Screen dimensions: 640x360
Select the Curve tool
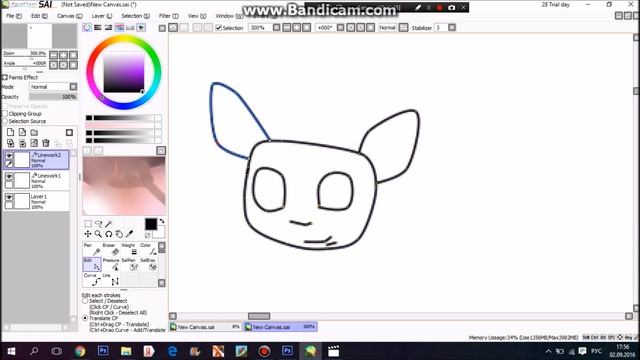click(x=92, y=279)
